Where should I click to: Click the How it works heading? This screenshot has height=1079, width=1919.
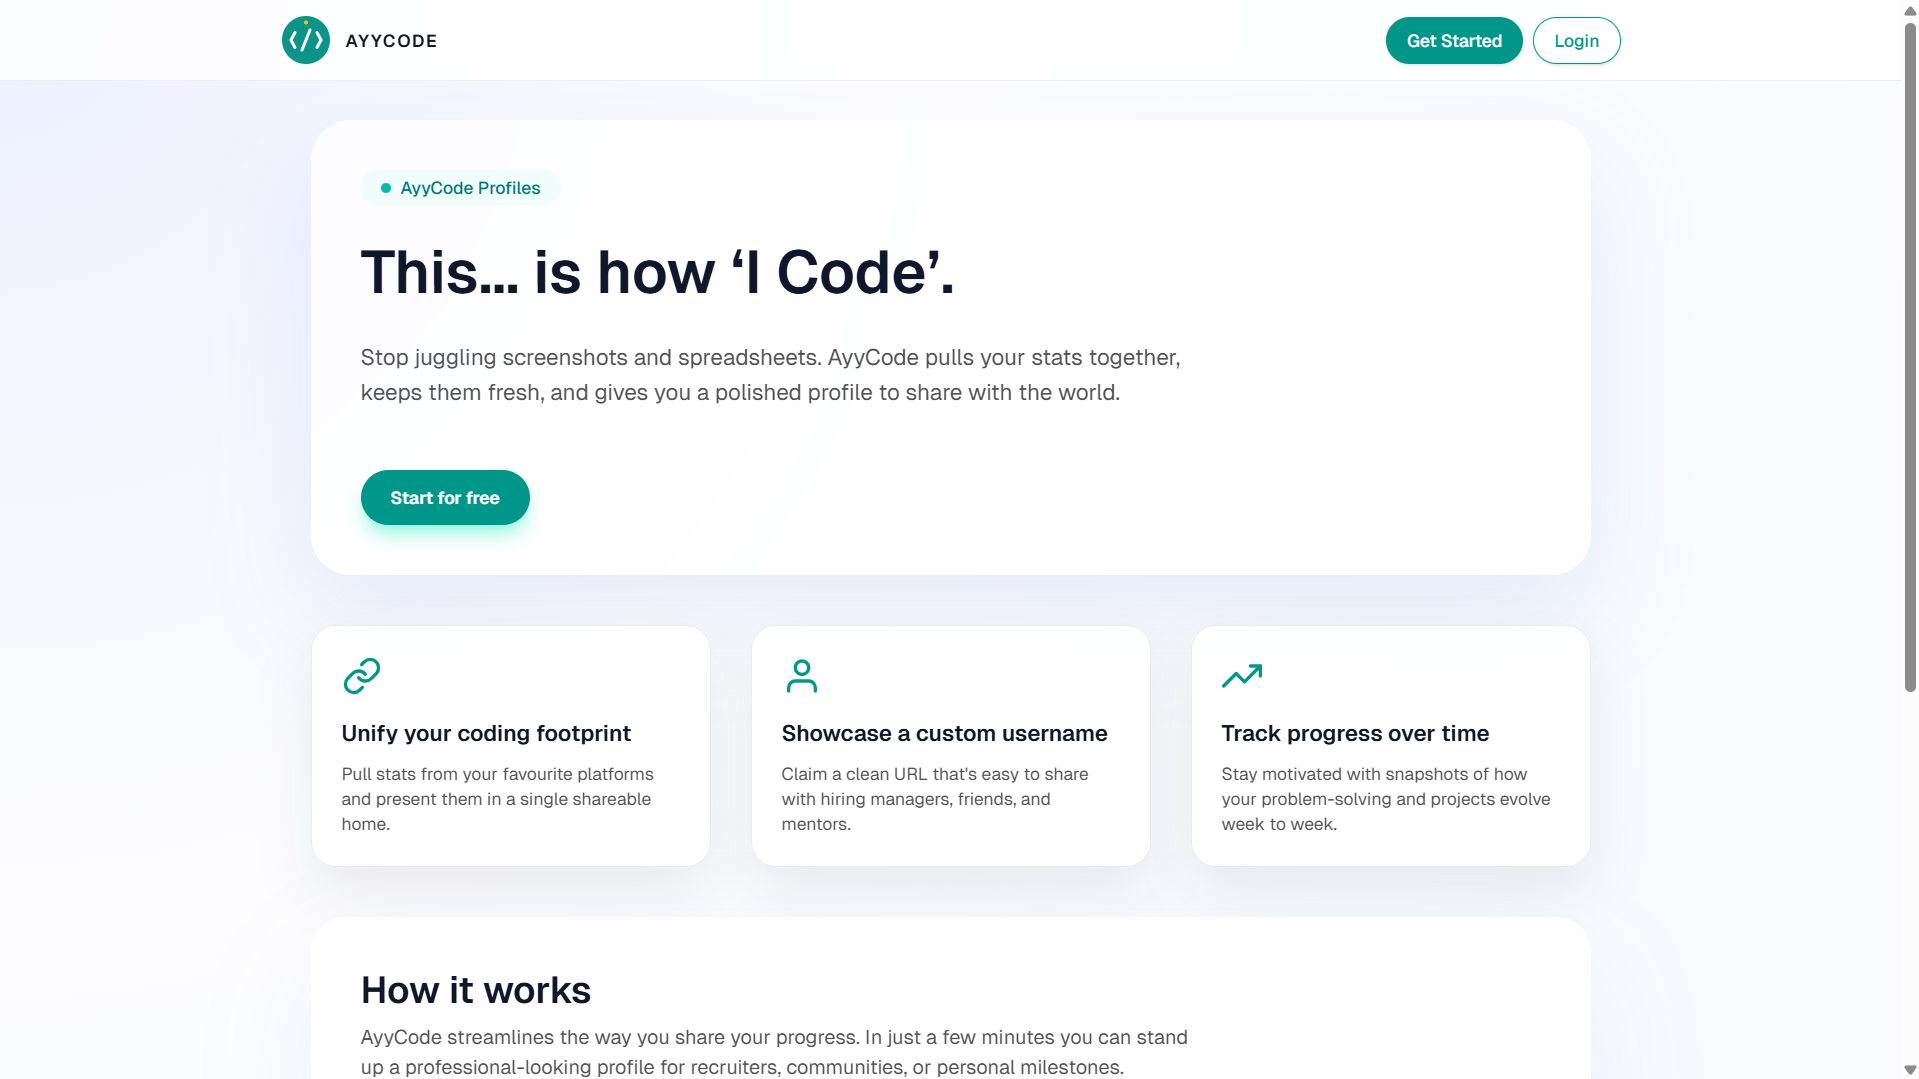coord(476,989)
